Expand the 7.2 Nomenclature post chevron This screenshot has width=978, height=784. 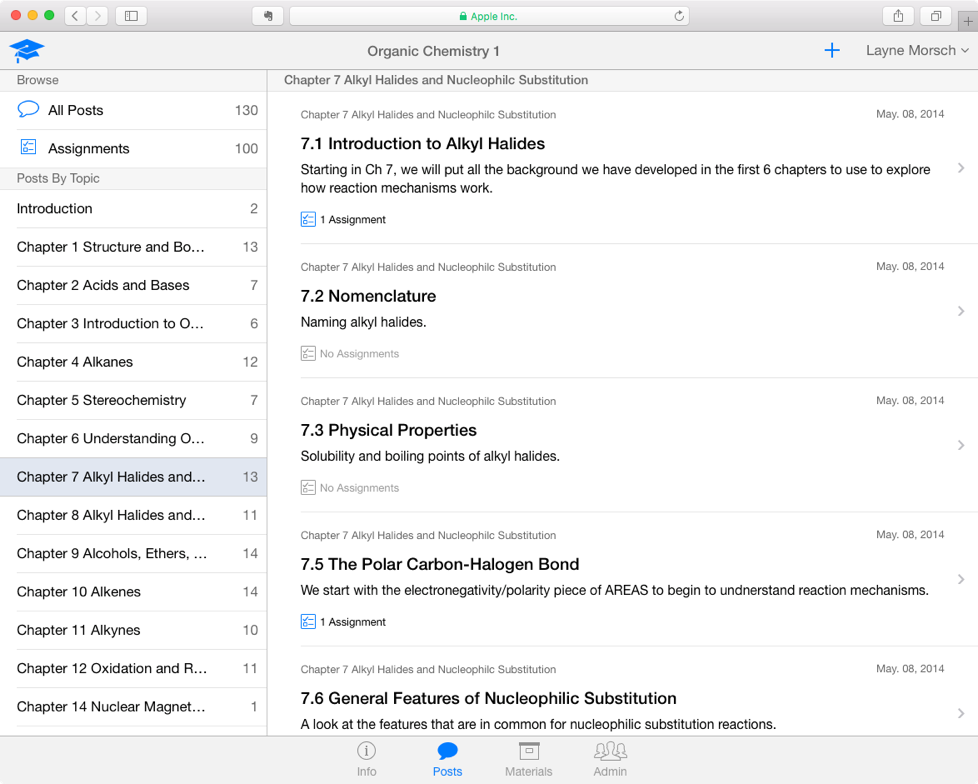click(960, 311)
